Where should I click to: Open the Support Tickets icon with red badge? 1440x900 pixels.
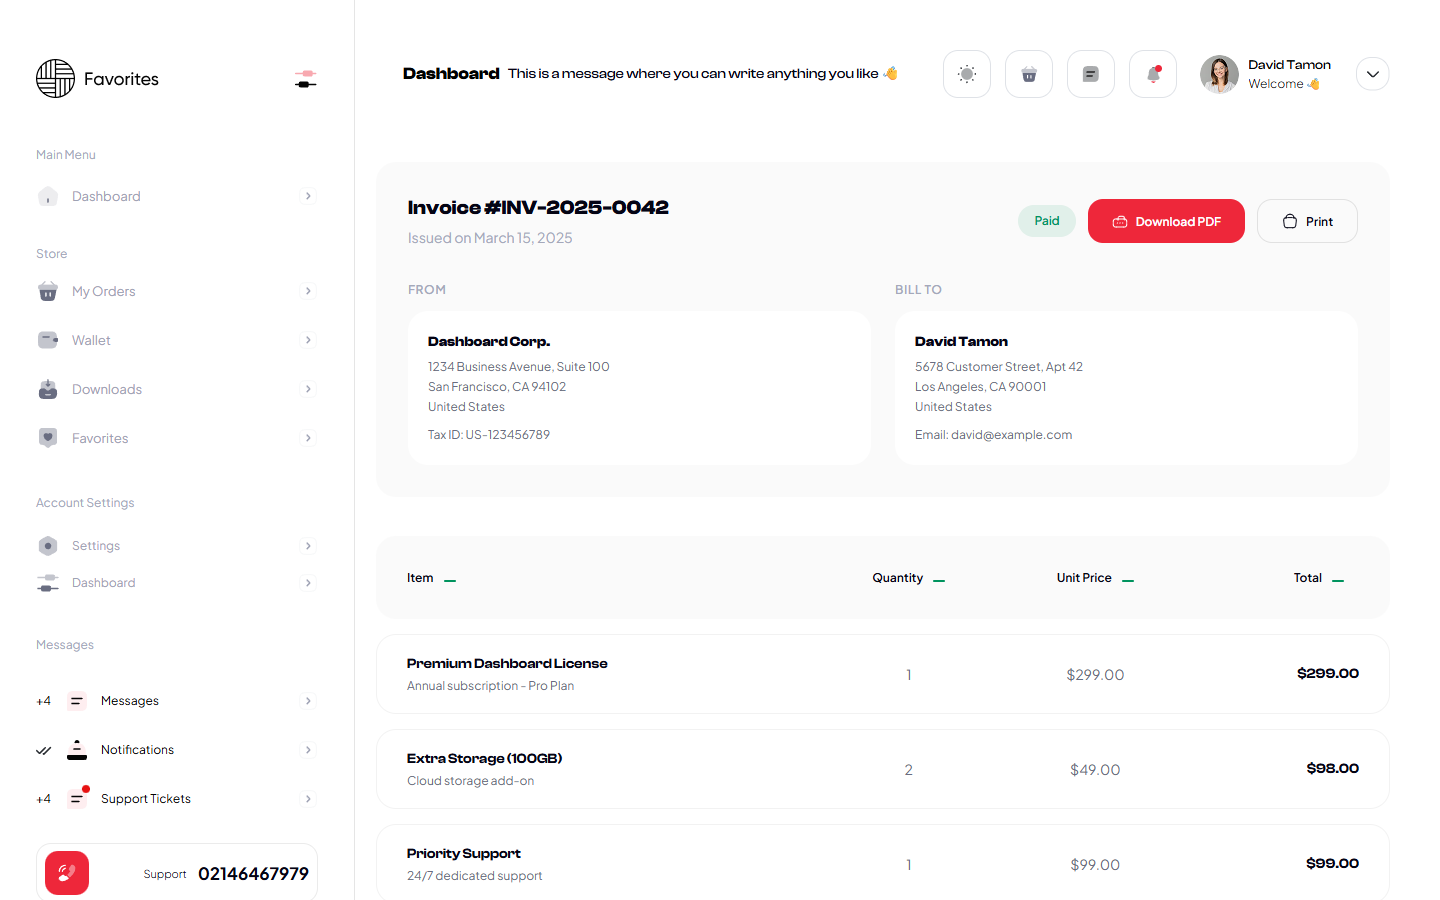pos(77,798)
